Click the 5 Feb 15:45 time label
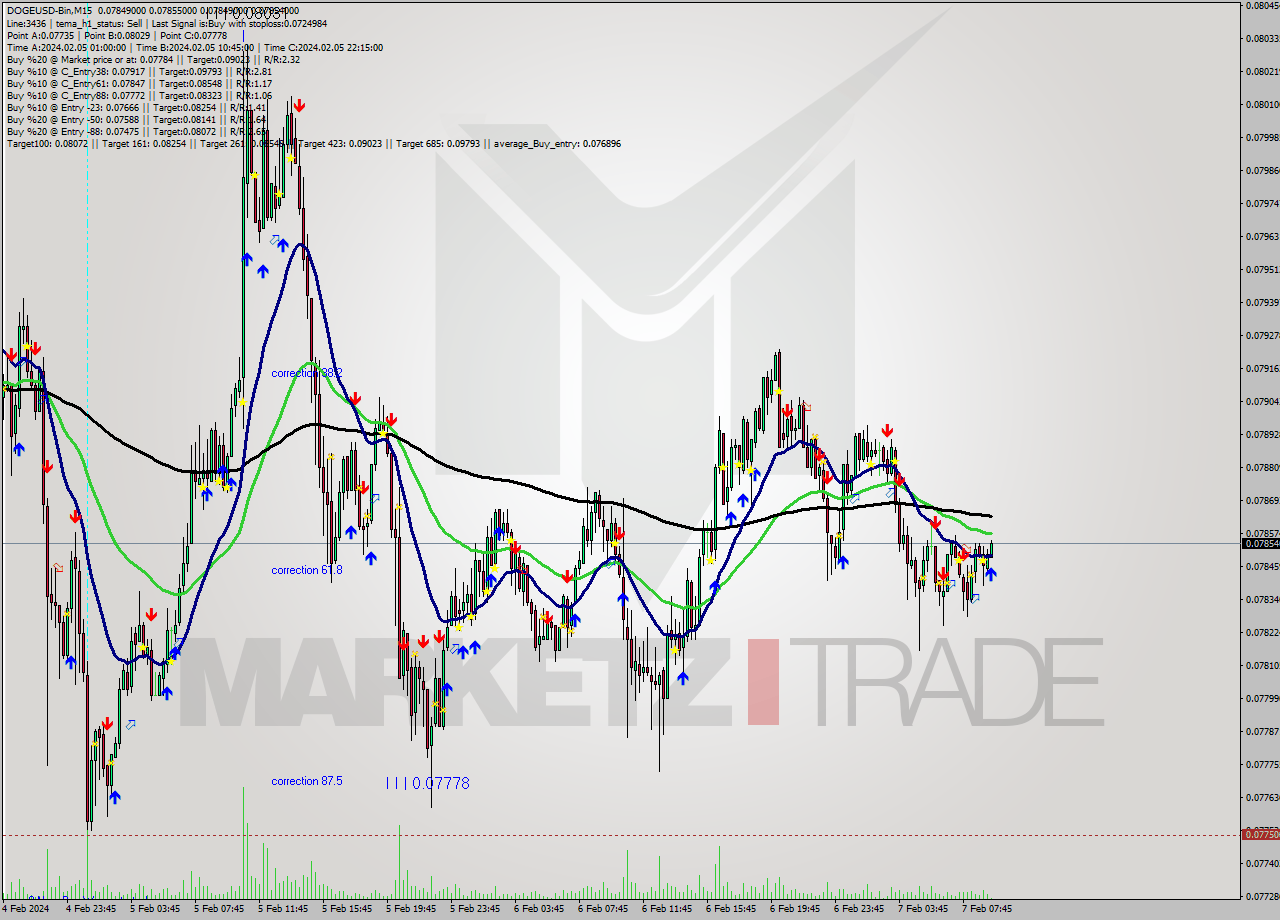The width and height of the screenshot is (1280, 920). click(347, 909)
